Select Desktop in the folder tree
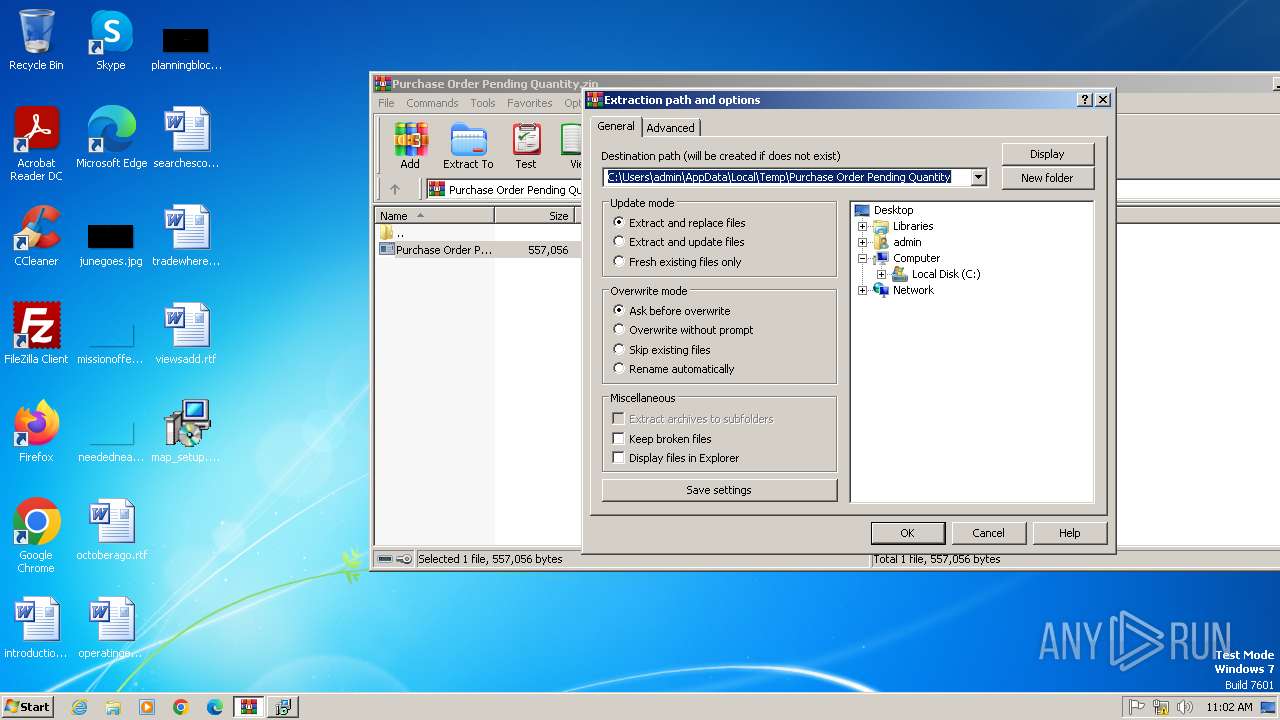The image size is (1280, 720). click(x=893, y=210)
